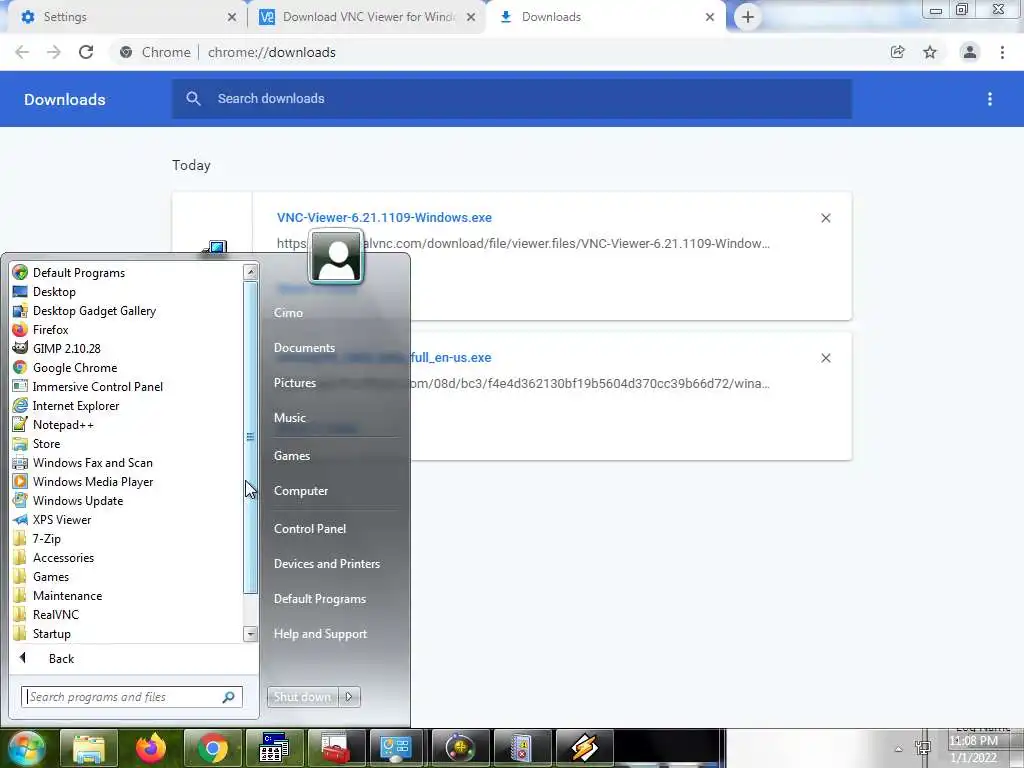Open the shut down options arrow

349,697
